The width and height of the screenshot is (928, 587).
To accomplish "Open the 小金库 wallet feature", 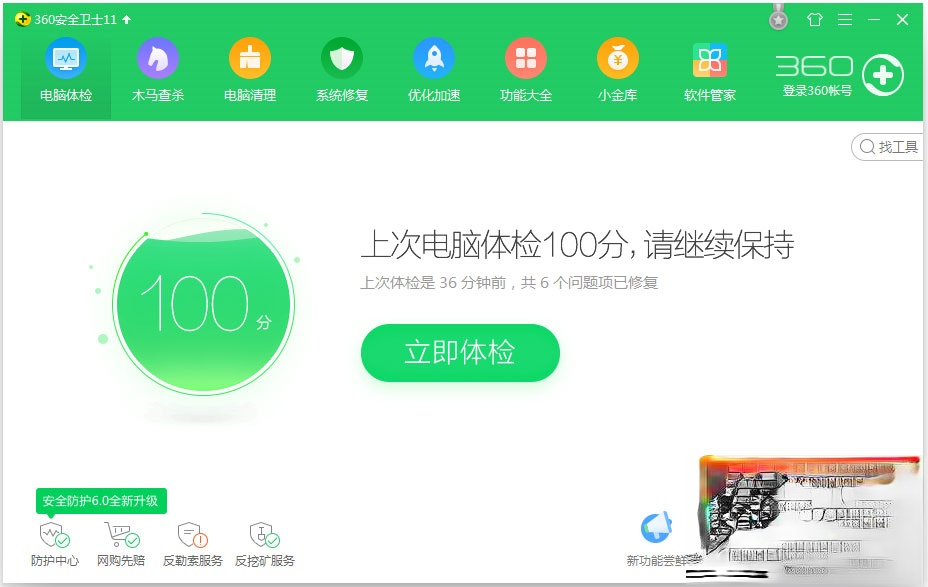I will click(x=617, y=70).
